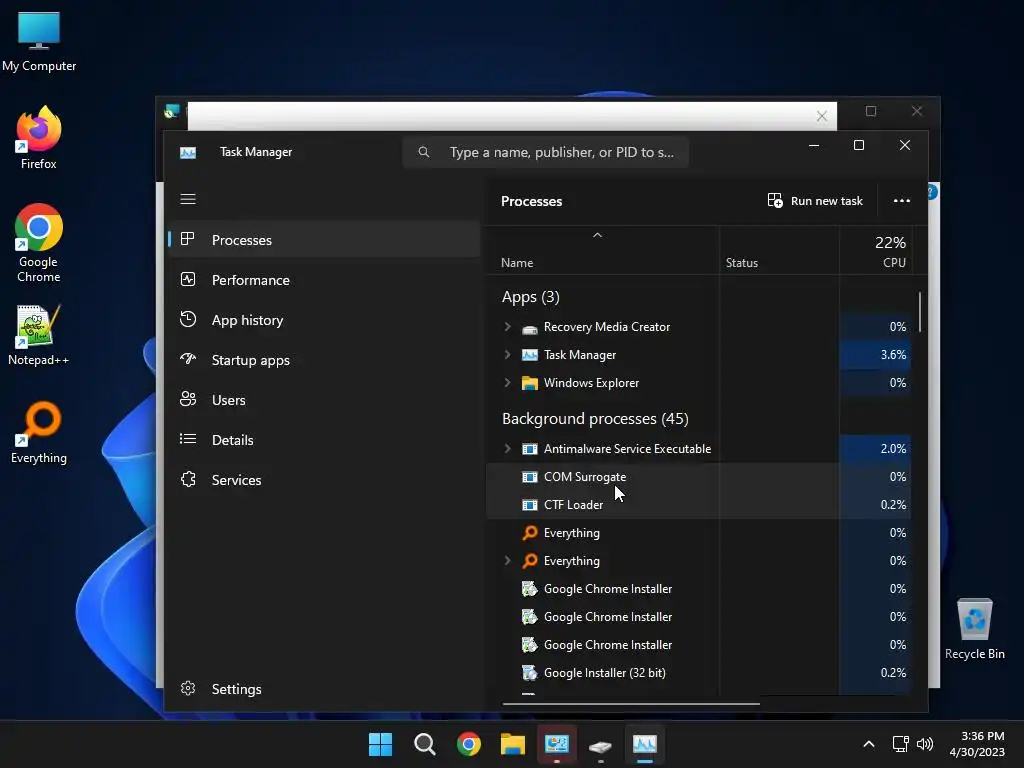Click the Services puzzle icon

[188, 479]
